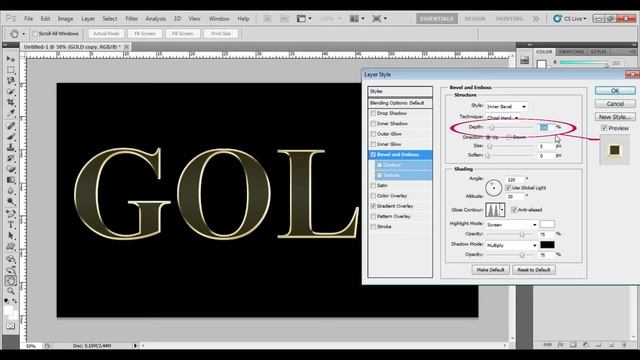Select the Eyedropper tool

pyautogui.click(x=11, y=113)
